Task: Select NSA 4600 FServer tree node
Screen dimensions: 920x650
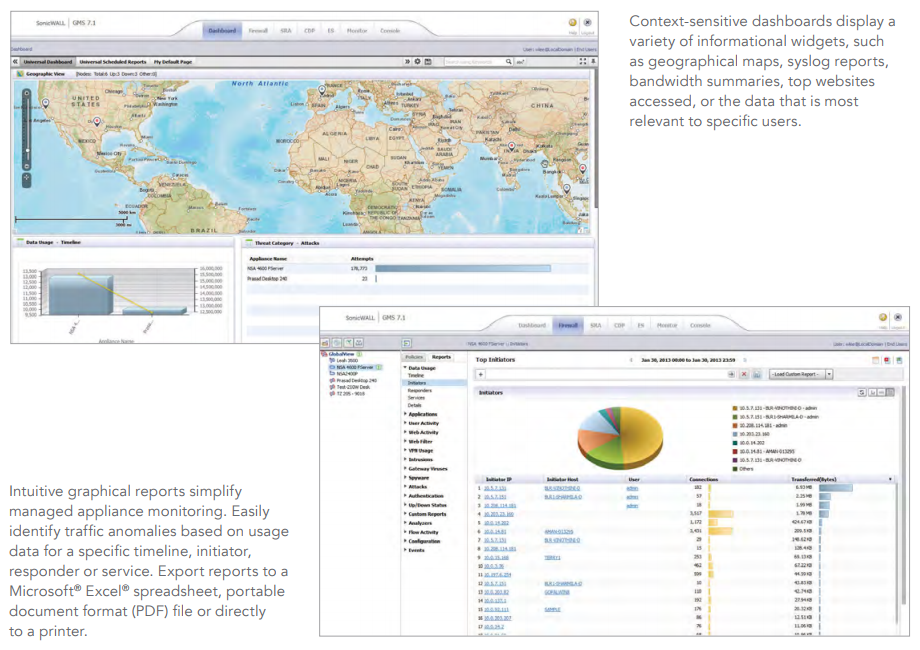Action: 354,367
